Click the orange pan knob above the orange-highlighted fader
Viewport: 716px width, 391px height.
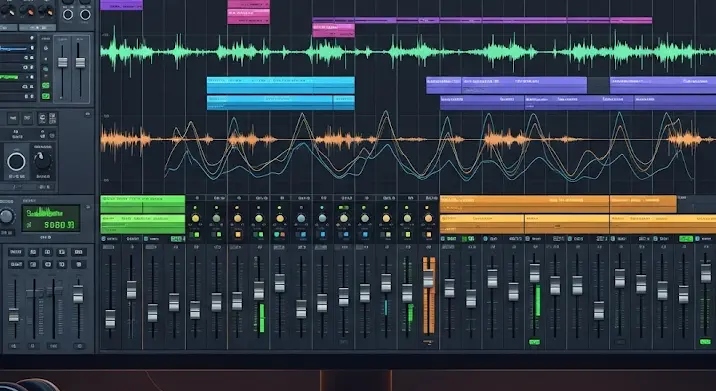[x=428, y=218]
